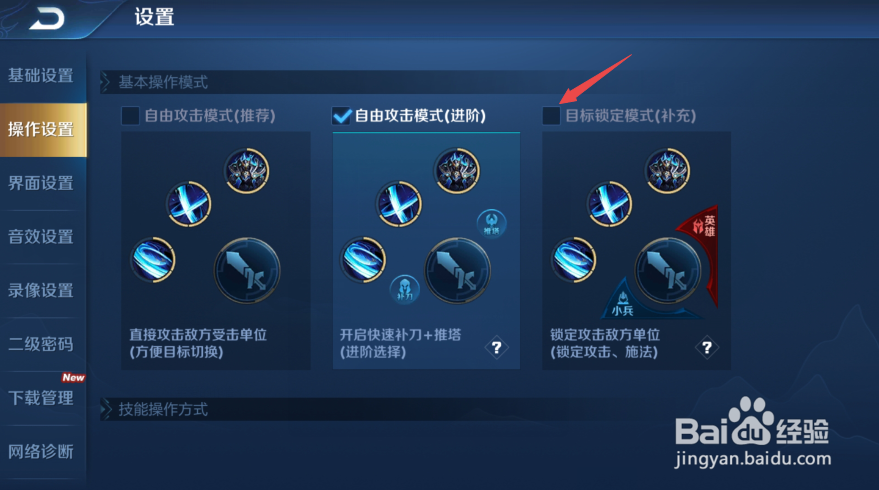Screen dimensions: 879x490
Task: Switch to the 界面设置 tab
Action: pyautogui.click(x=41, y=183)
